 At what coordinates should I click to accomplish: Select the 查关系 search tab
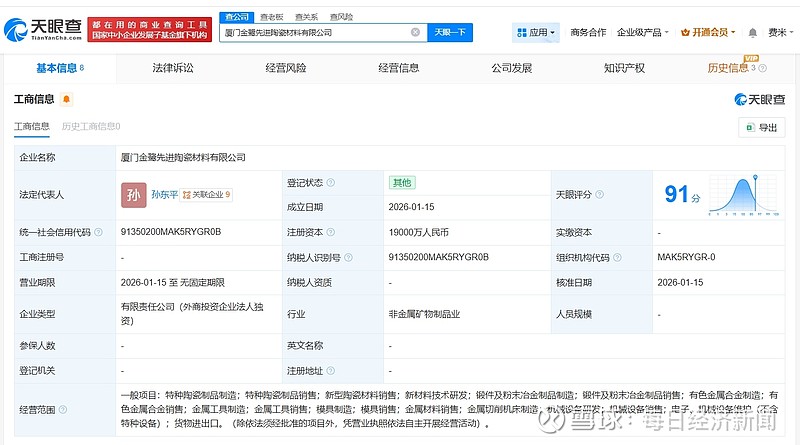tap(306, 17)
